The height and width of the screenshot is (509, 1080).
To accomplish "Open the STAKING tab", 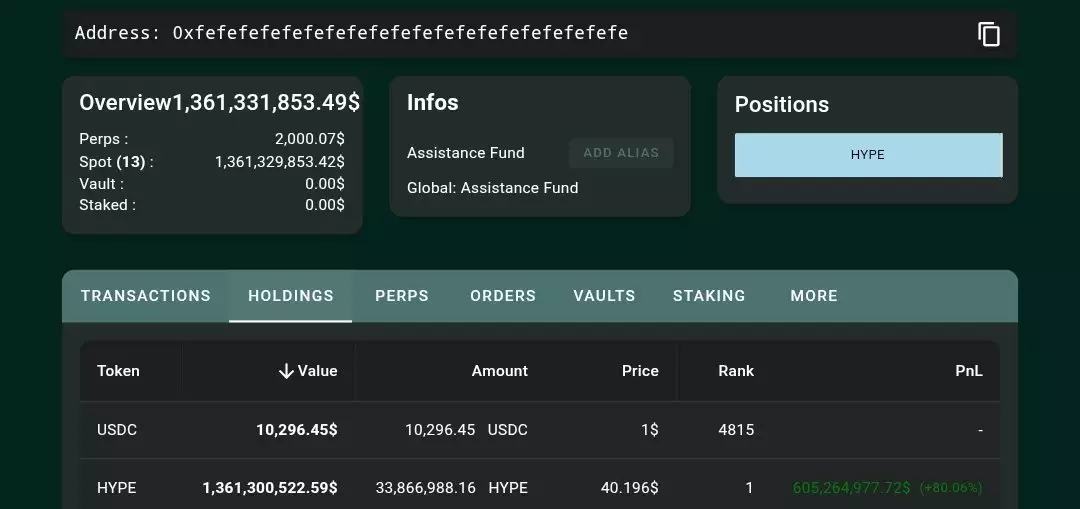I will click(x=709, y=296).
